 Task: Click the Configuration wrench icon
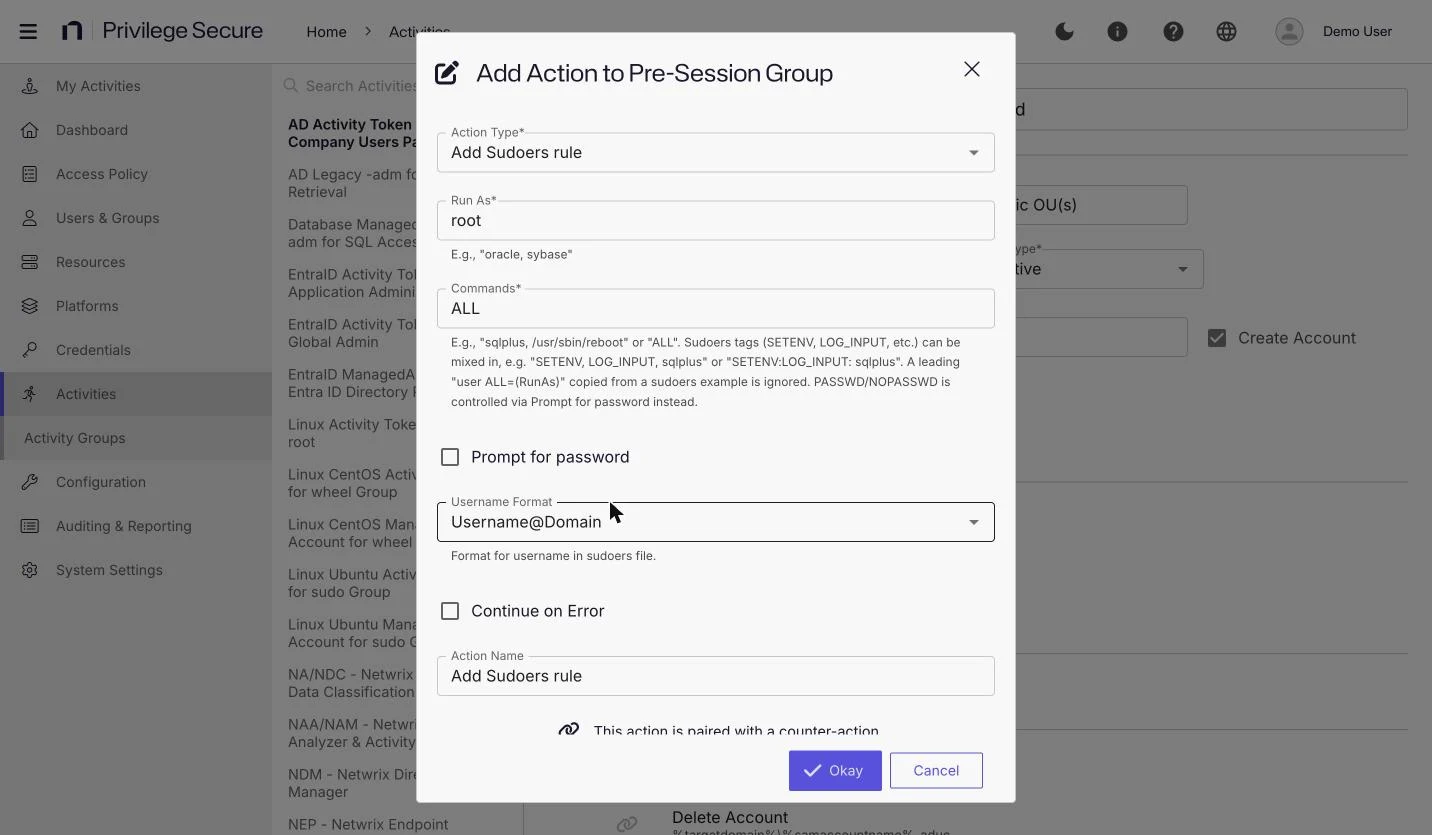[30, 482]
